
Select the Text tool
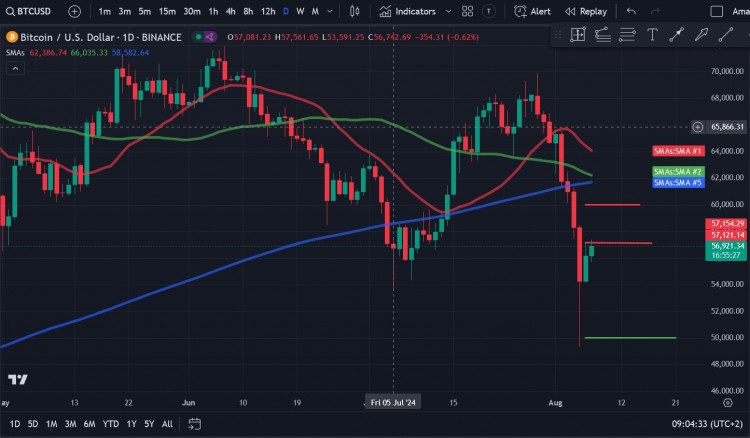(x=652, y=34)
